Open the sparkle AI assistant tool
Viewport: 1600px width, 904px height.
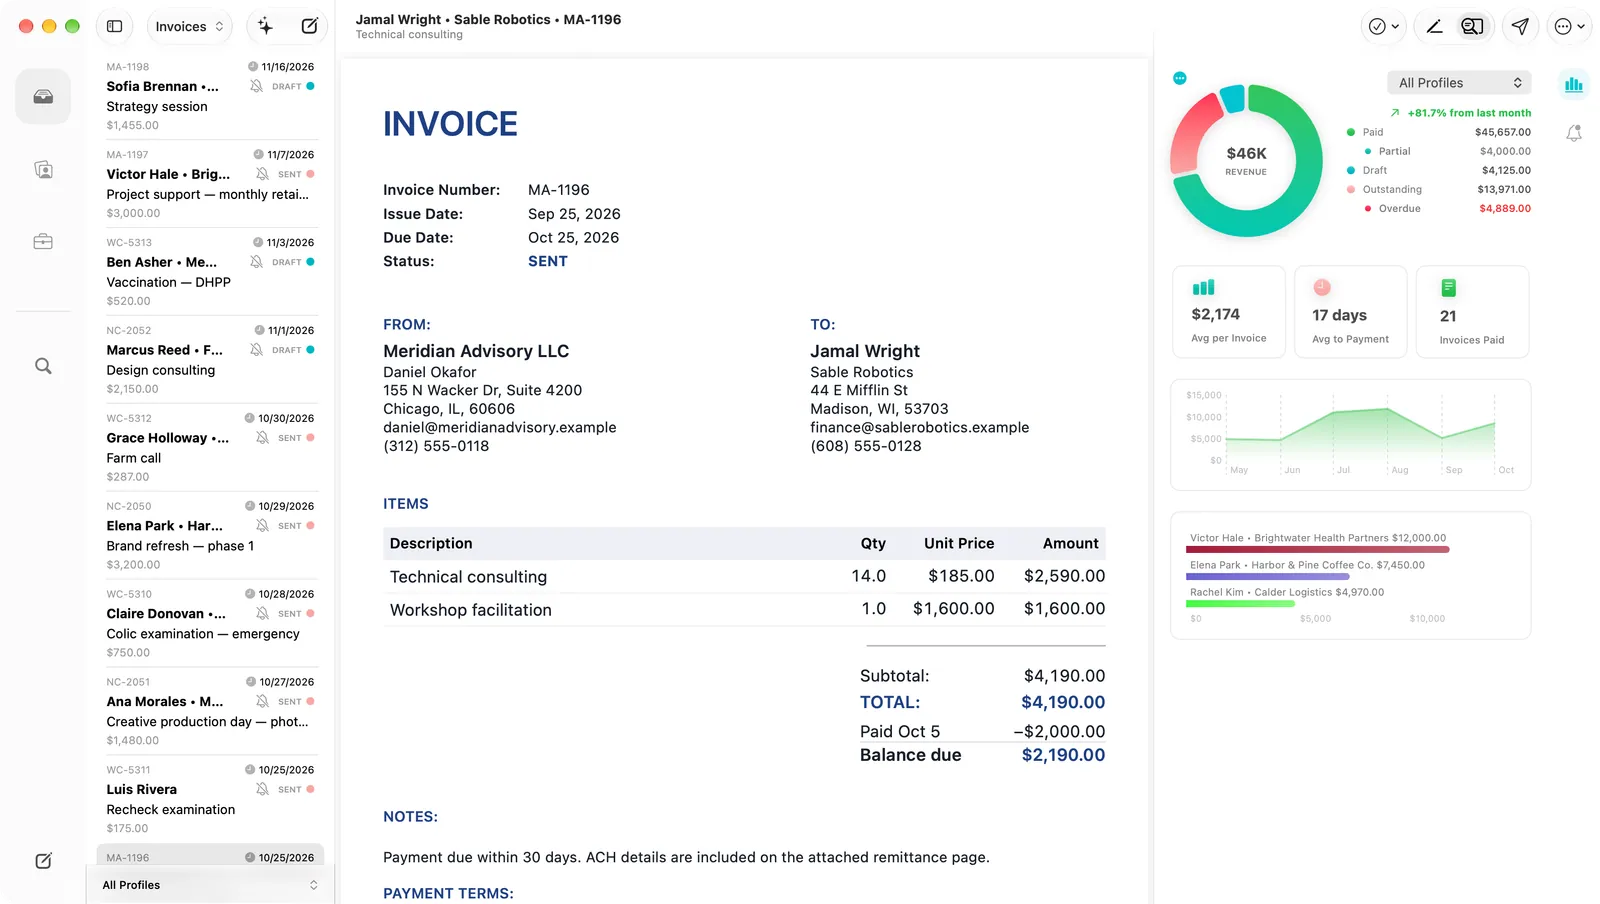(x=265, y=26)
